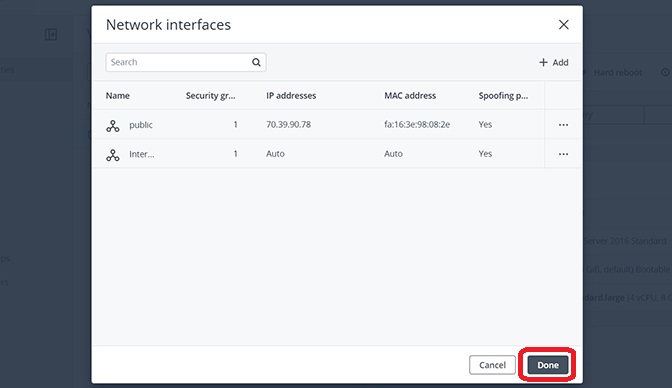Sort by the IP addresses column header
Screen dimensions: 672x388
291,96
